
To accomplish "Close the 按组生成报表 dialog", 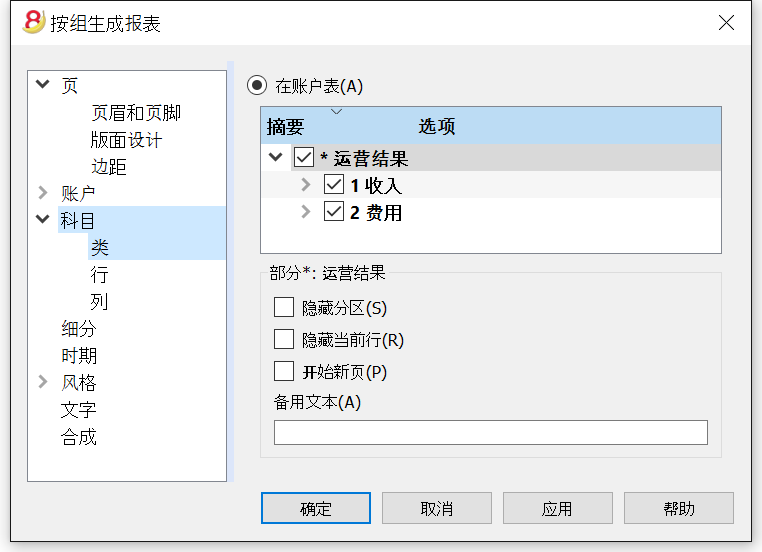I will click(726, 22).
